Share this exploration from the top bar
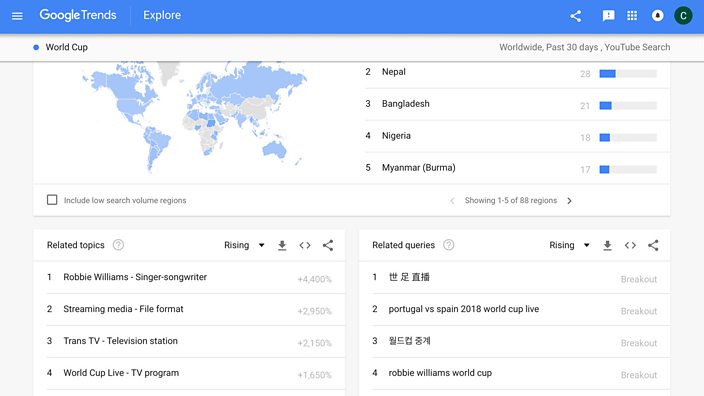The image size is (704, 396). [576, 16]
